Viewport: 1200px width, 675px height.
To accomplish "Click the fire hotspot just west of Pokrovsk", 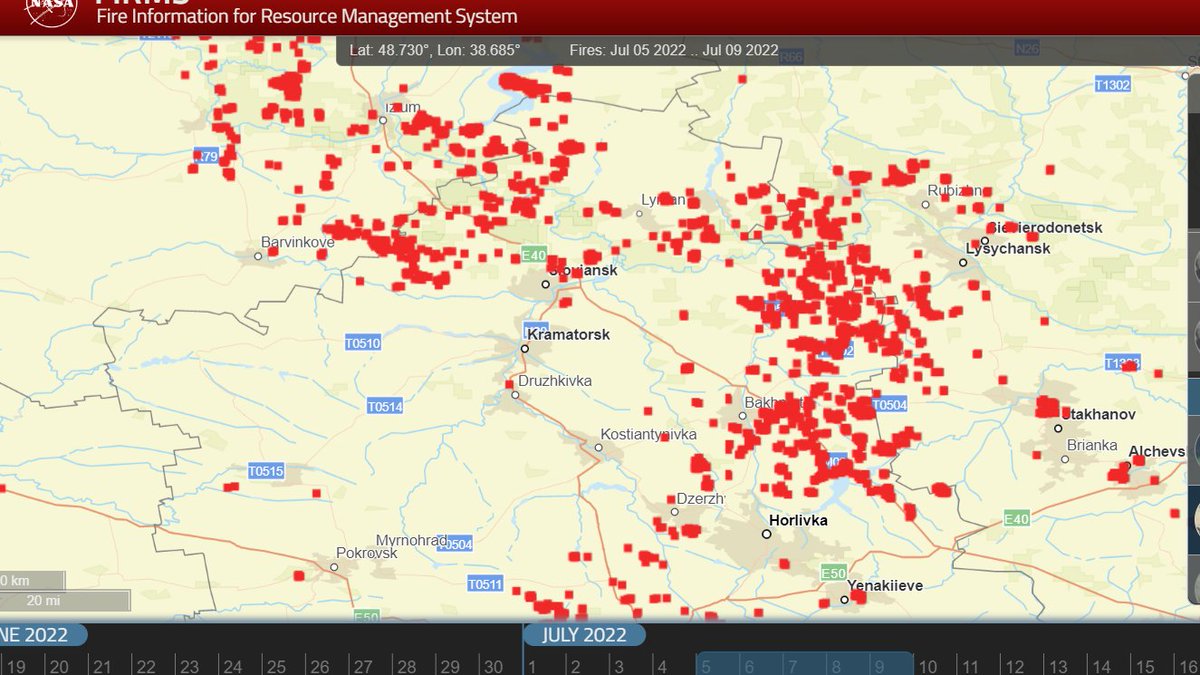I will (298, 575).
